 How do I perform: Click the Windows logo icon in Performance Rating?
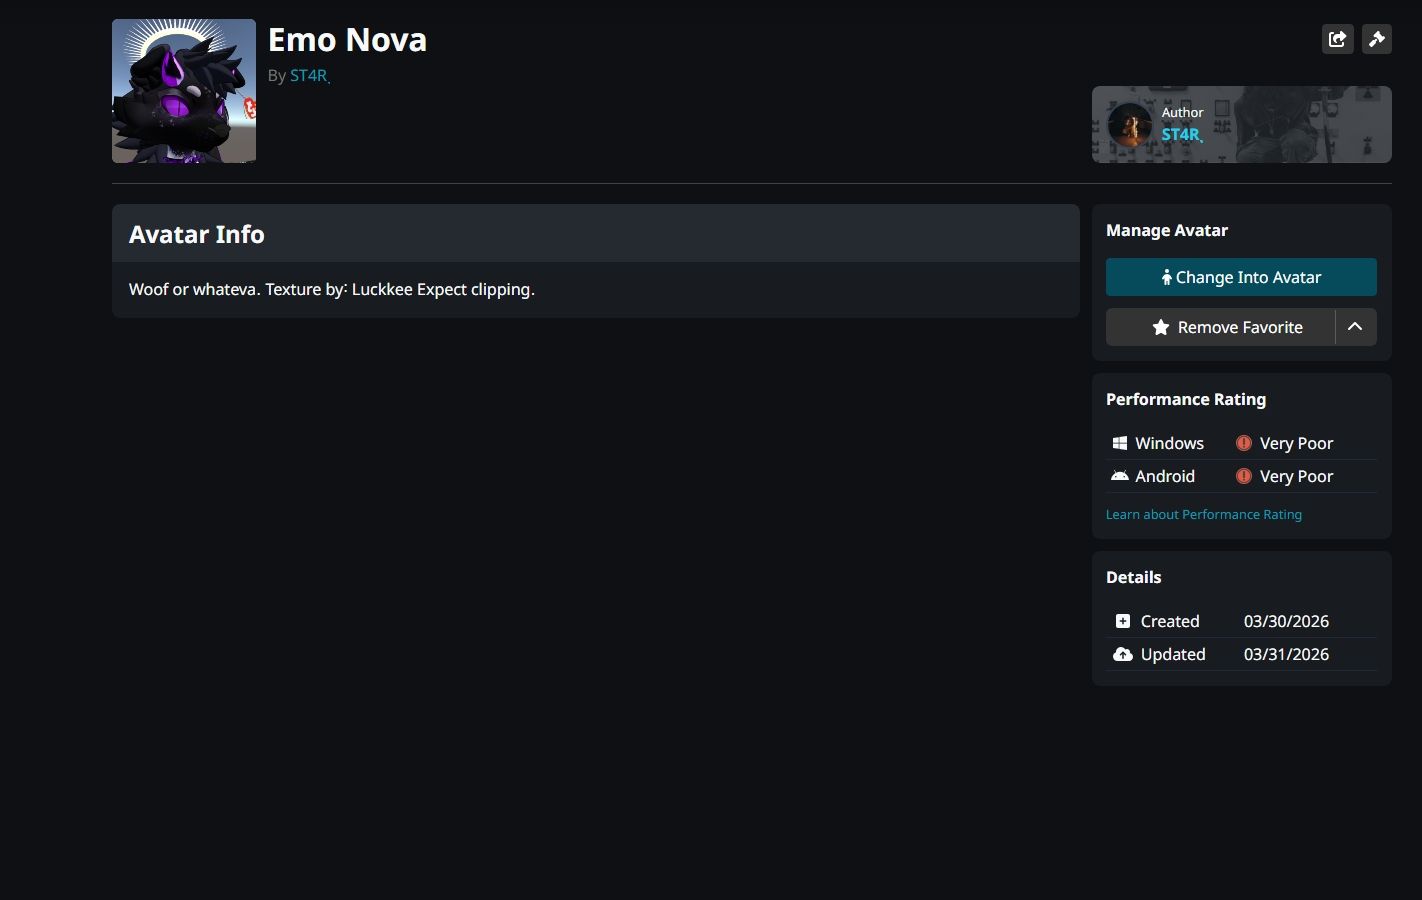[x=1120, y=443]
